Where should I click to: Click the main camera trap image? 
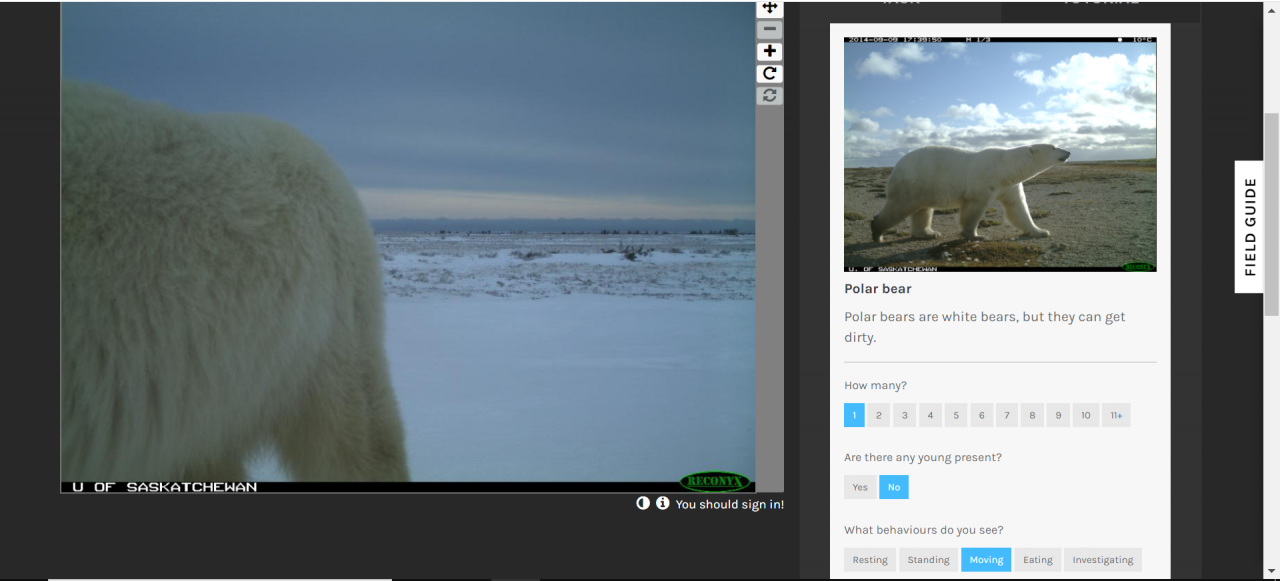click(x=408, y=247)
